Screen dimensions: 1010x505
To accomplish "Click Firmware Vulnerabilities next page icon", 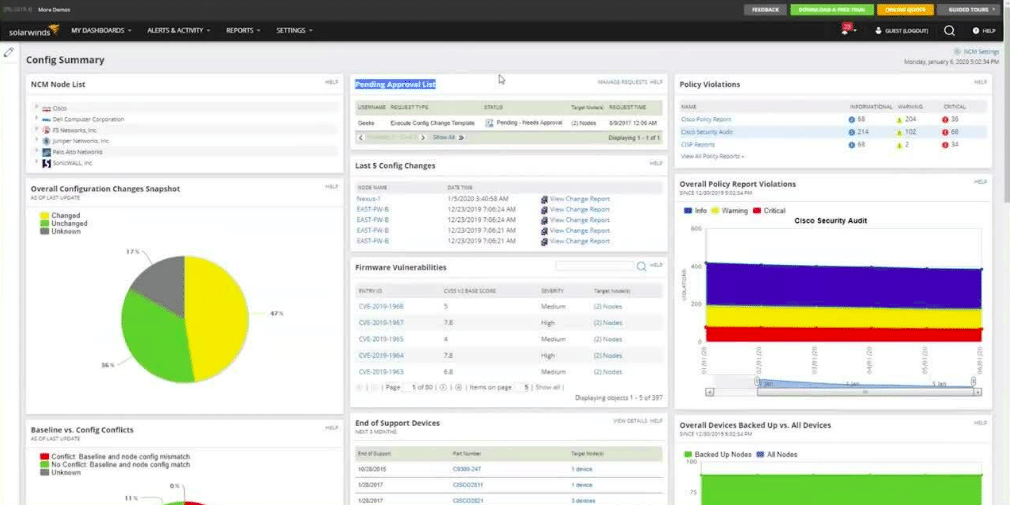I will point(443,387).
